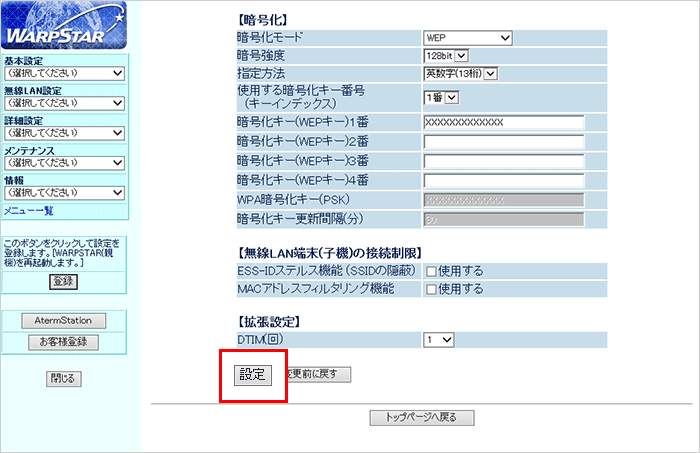Focus the WEP key 2番 input field

tap(503, 141)
